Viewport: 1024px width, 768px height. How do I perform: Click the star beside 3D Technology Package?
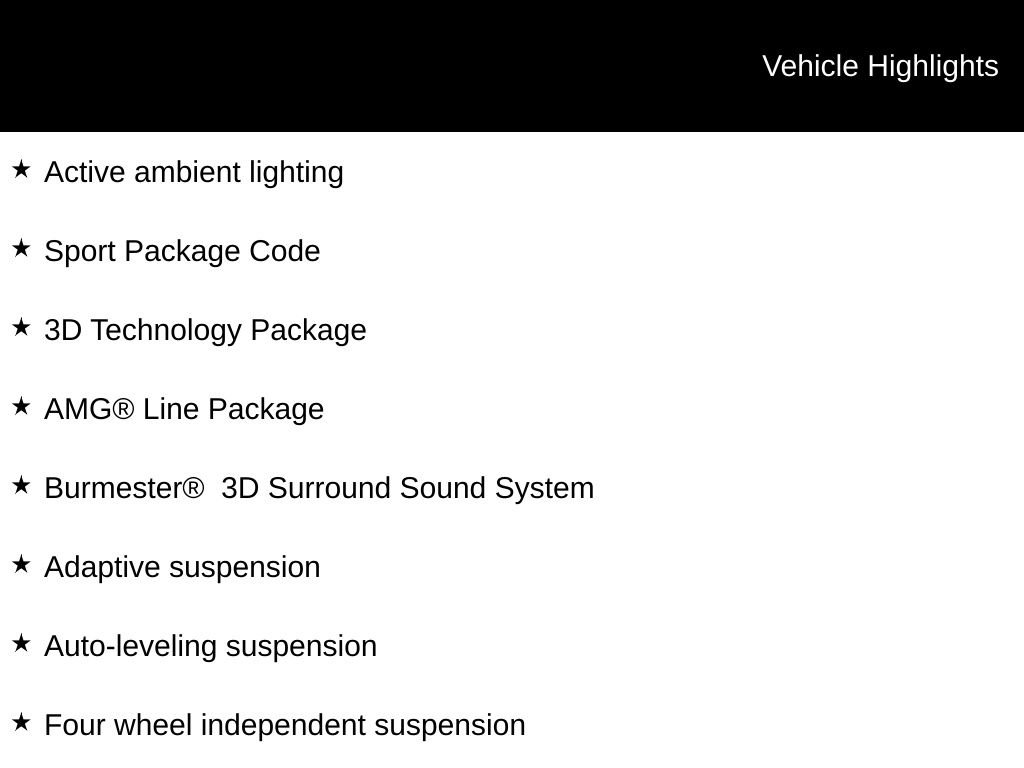click(22, 327)
